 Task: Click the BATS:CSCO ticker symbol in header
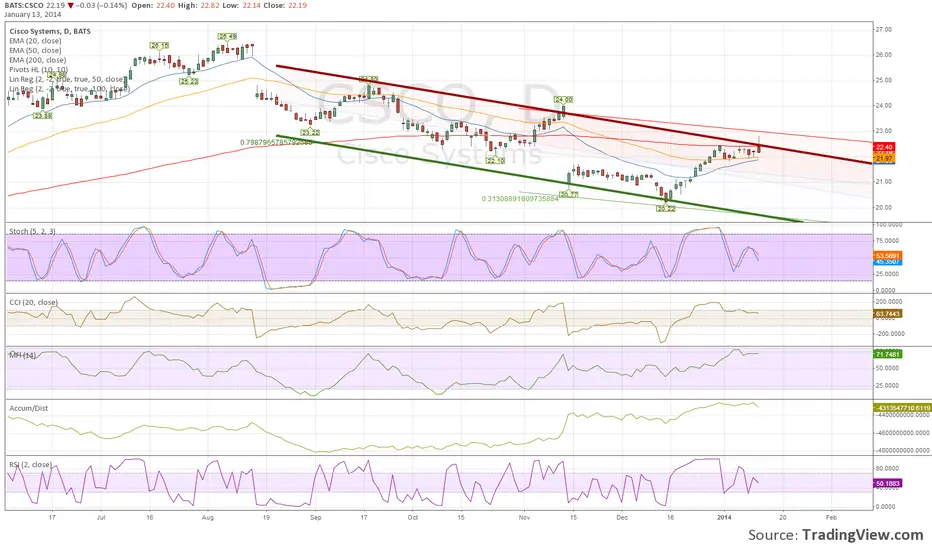(x=24, y=5)
